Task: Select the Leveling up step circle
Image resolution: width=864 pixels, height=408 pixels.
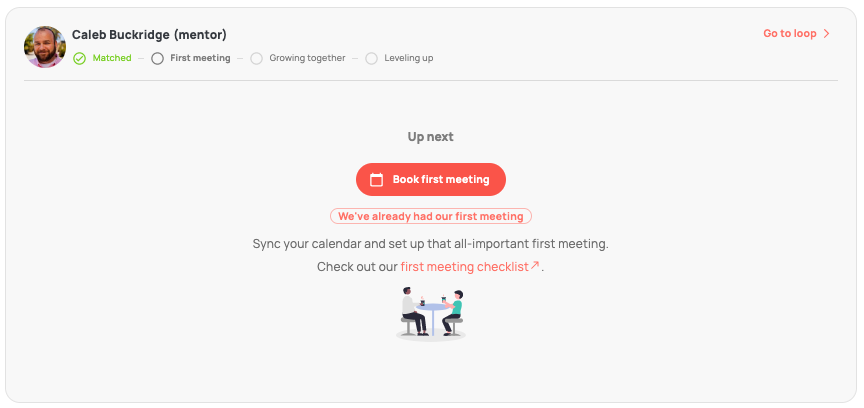Action: [371, 58]
